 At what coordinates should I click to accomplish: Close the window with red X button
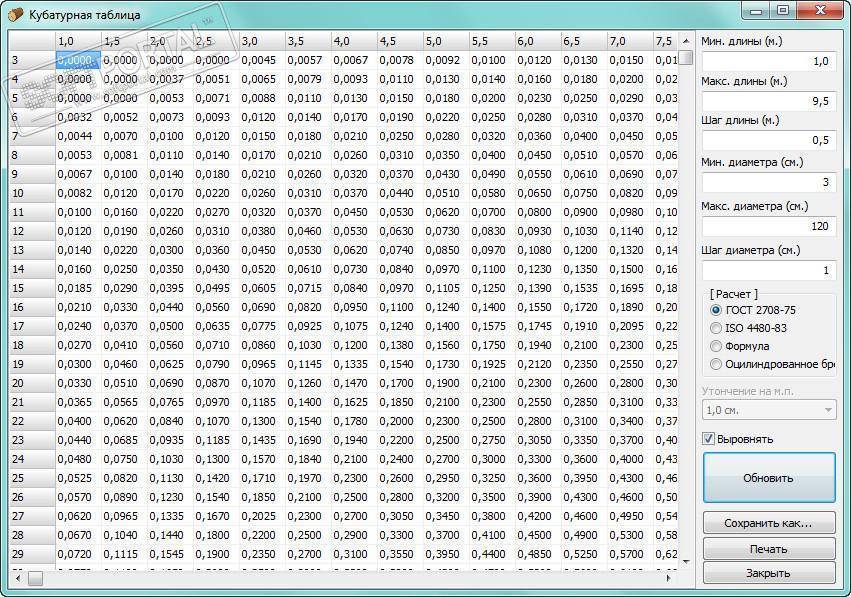(821, 11)
